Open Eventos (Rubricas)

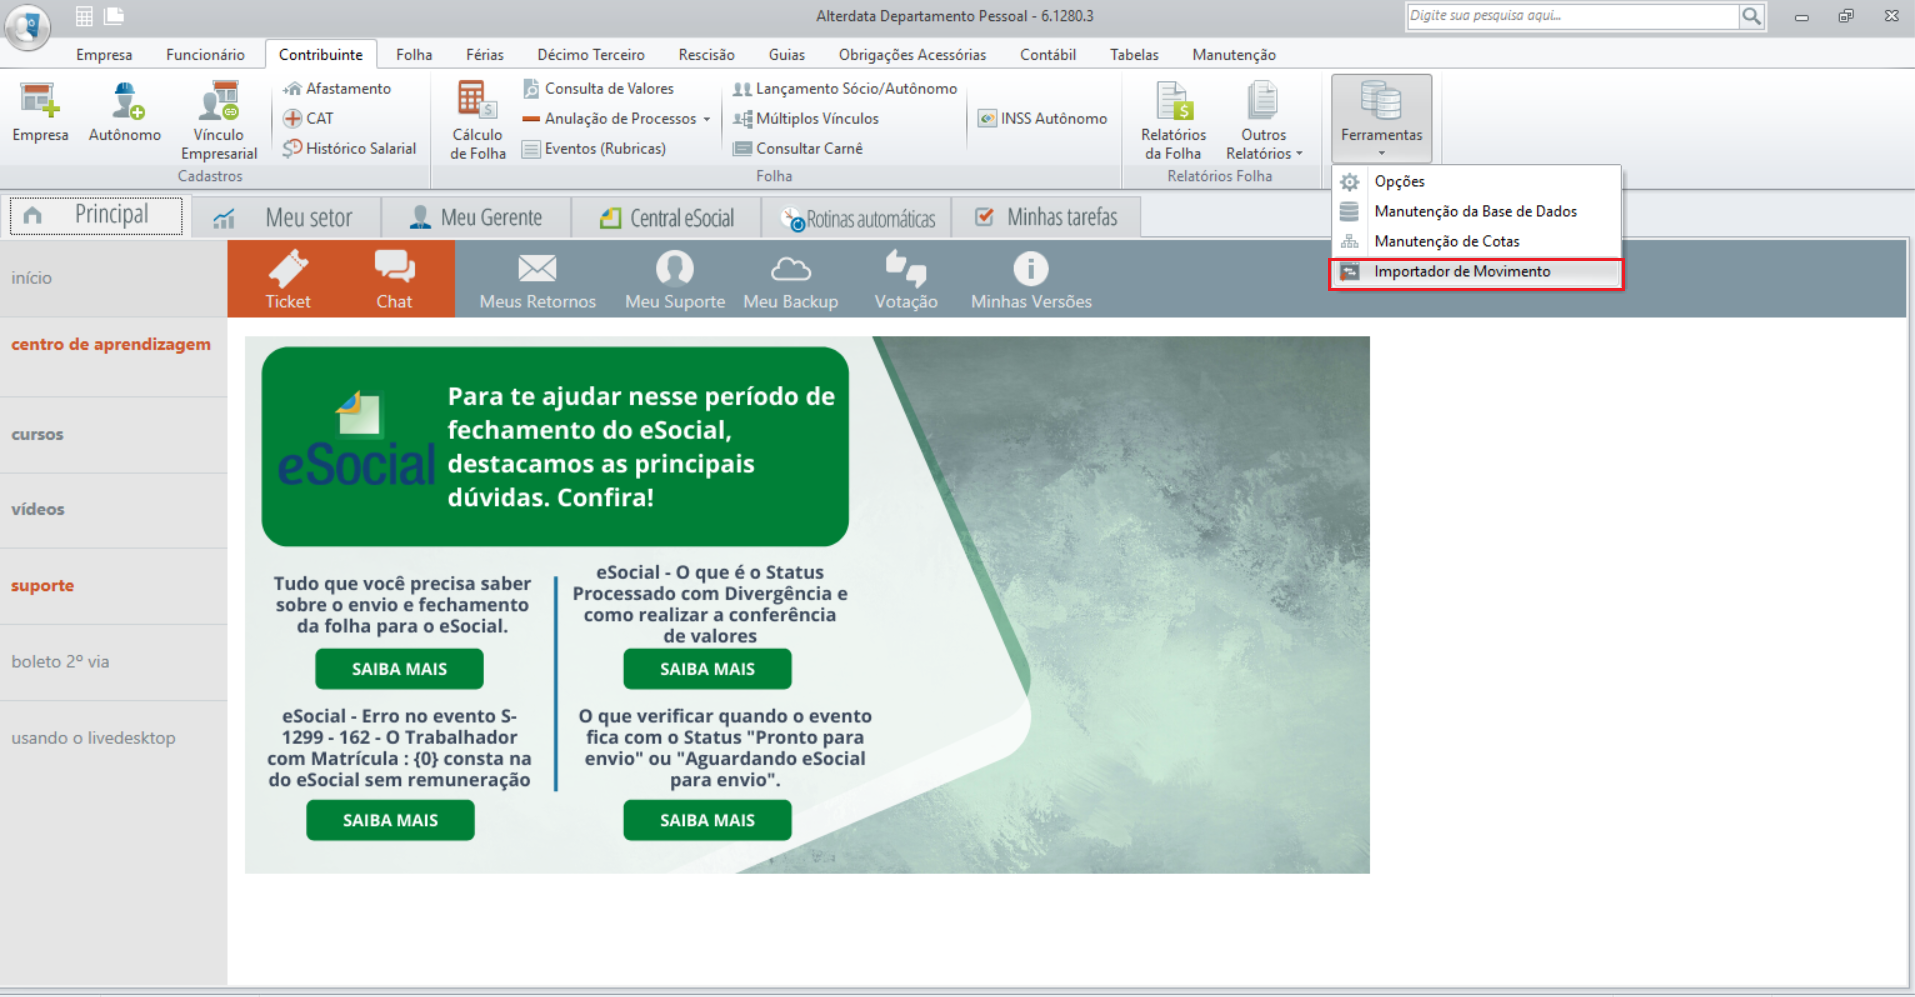coord(594,148)
